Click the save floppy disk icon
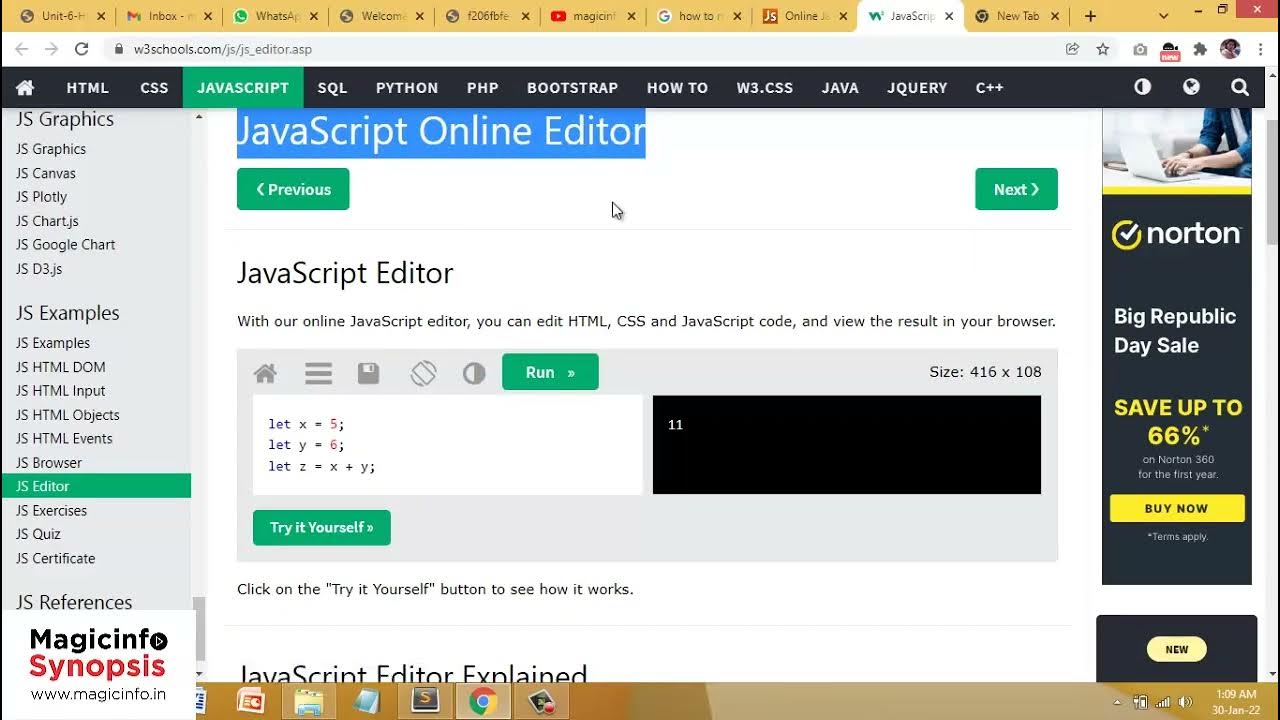 pos(368,373)
